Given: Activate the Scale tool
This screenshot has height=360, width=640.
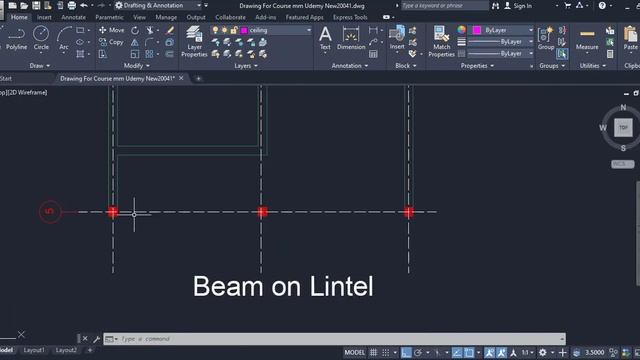Looking at the screenshot, I should pyautogui.click(x=135, y=54).
